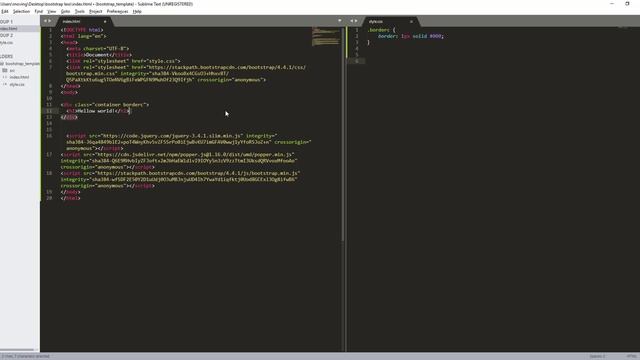Click the popper.min.js script line
The height and width of the screenshot is (360, 640).
click(x=178, y=155)
